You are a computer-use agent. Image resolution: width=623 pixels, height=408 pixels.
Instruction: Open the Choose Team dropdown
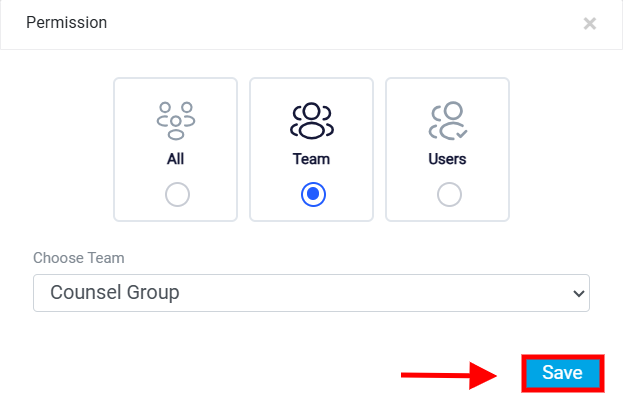pos(312,293)
